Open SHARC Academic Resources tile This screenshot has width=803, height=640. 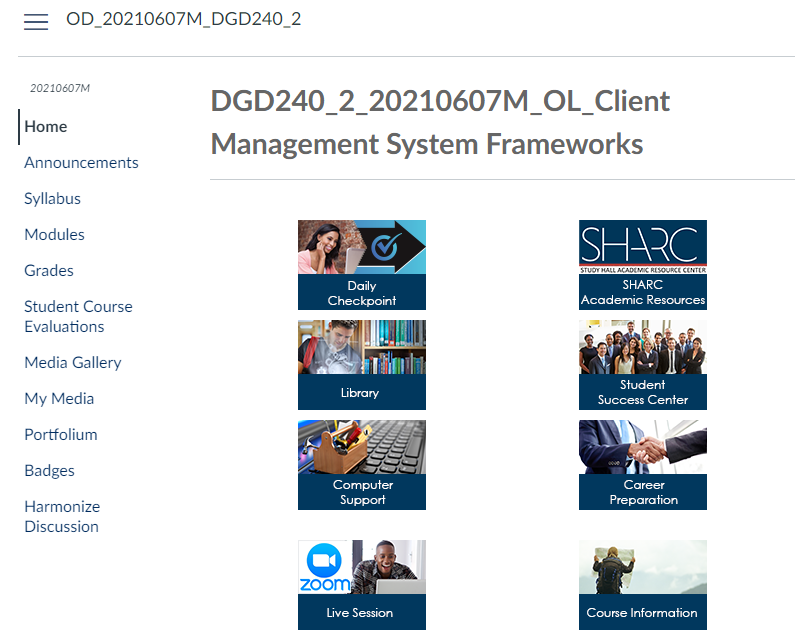click(x=642, y=265)
